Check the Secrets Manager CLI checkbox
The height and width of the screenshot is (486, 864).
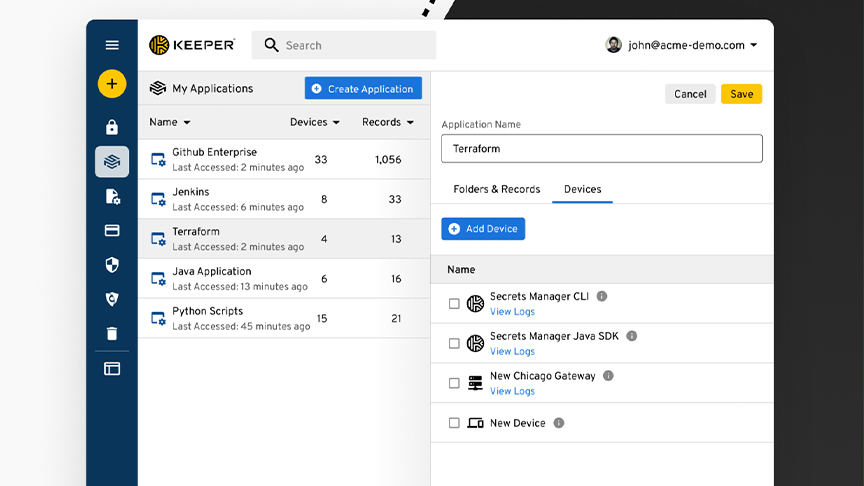pyautogui.click(x=454, y=304)
